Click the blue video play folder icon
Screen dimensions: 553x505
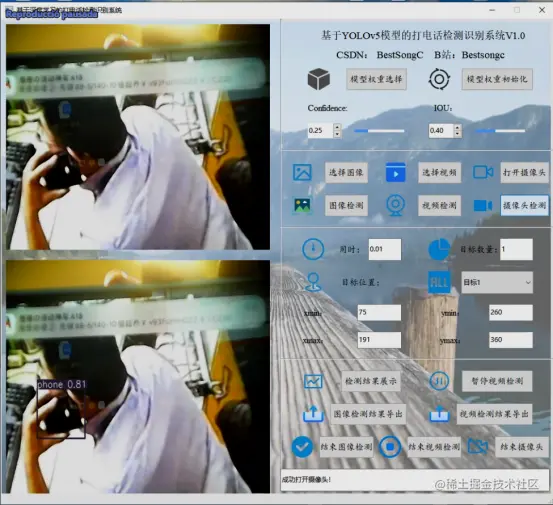coord(395,172)
